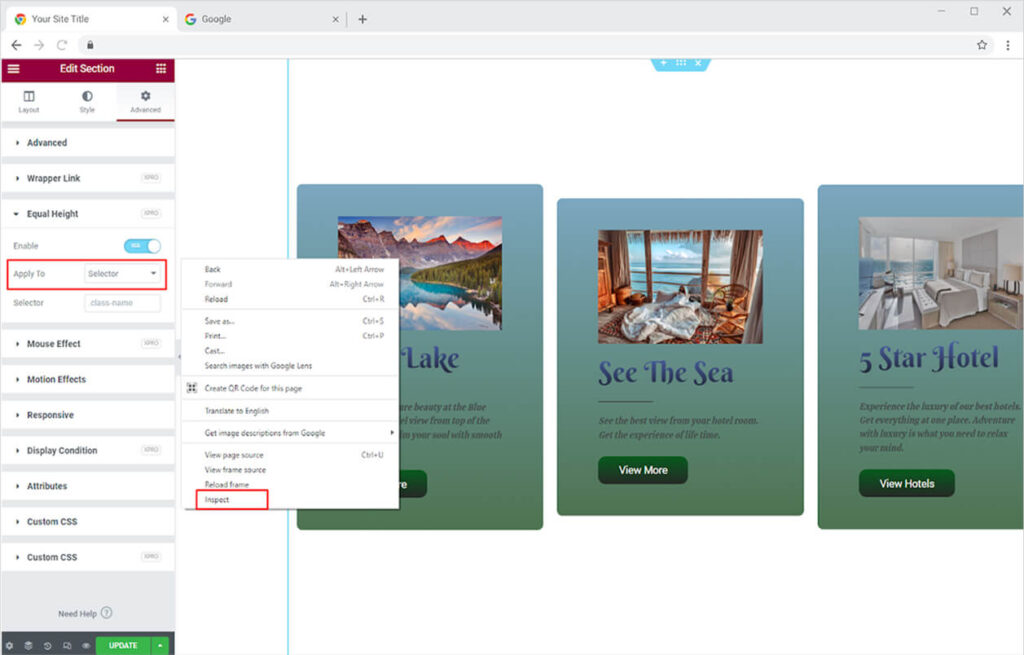The image size is (1024, 655).
Task: Expand the Motion Effects section
Action: point(56,380)
